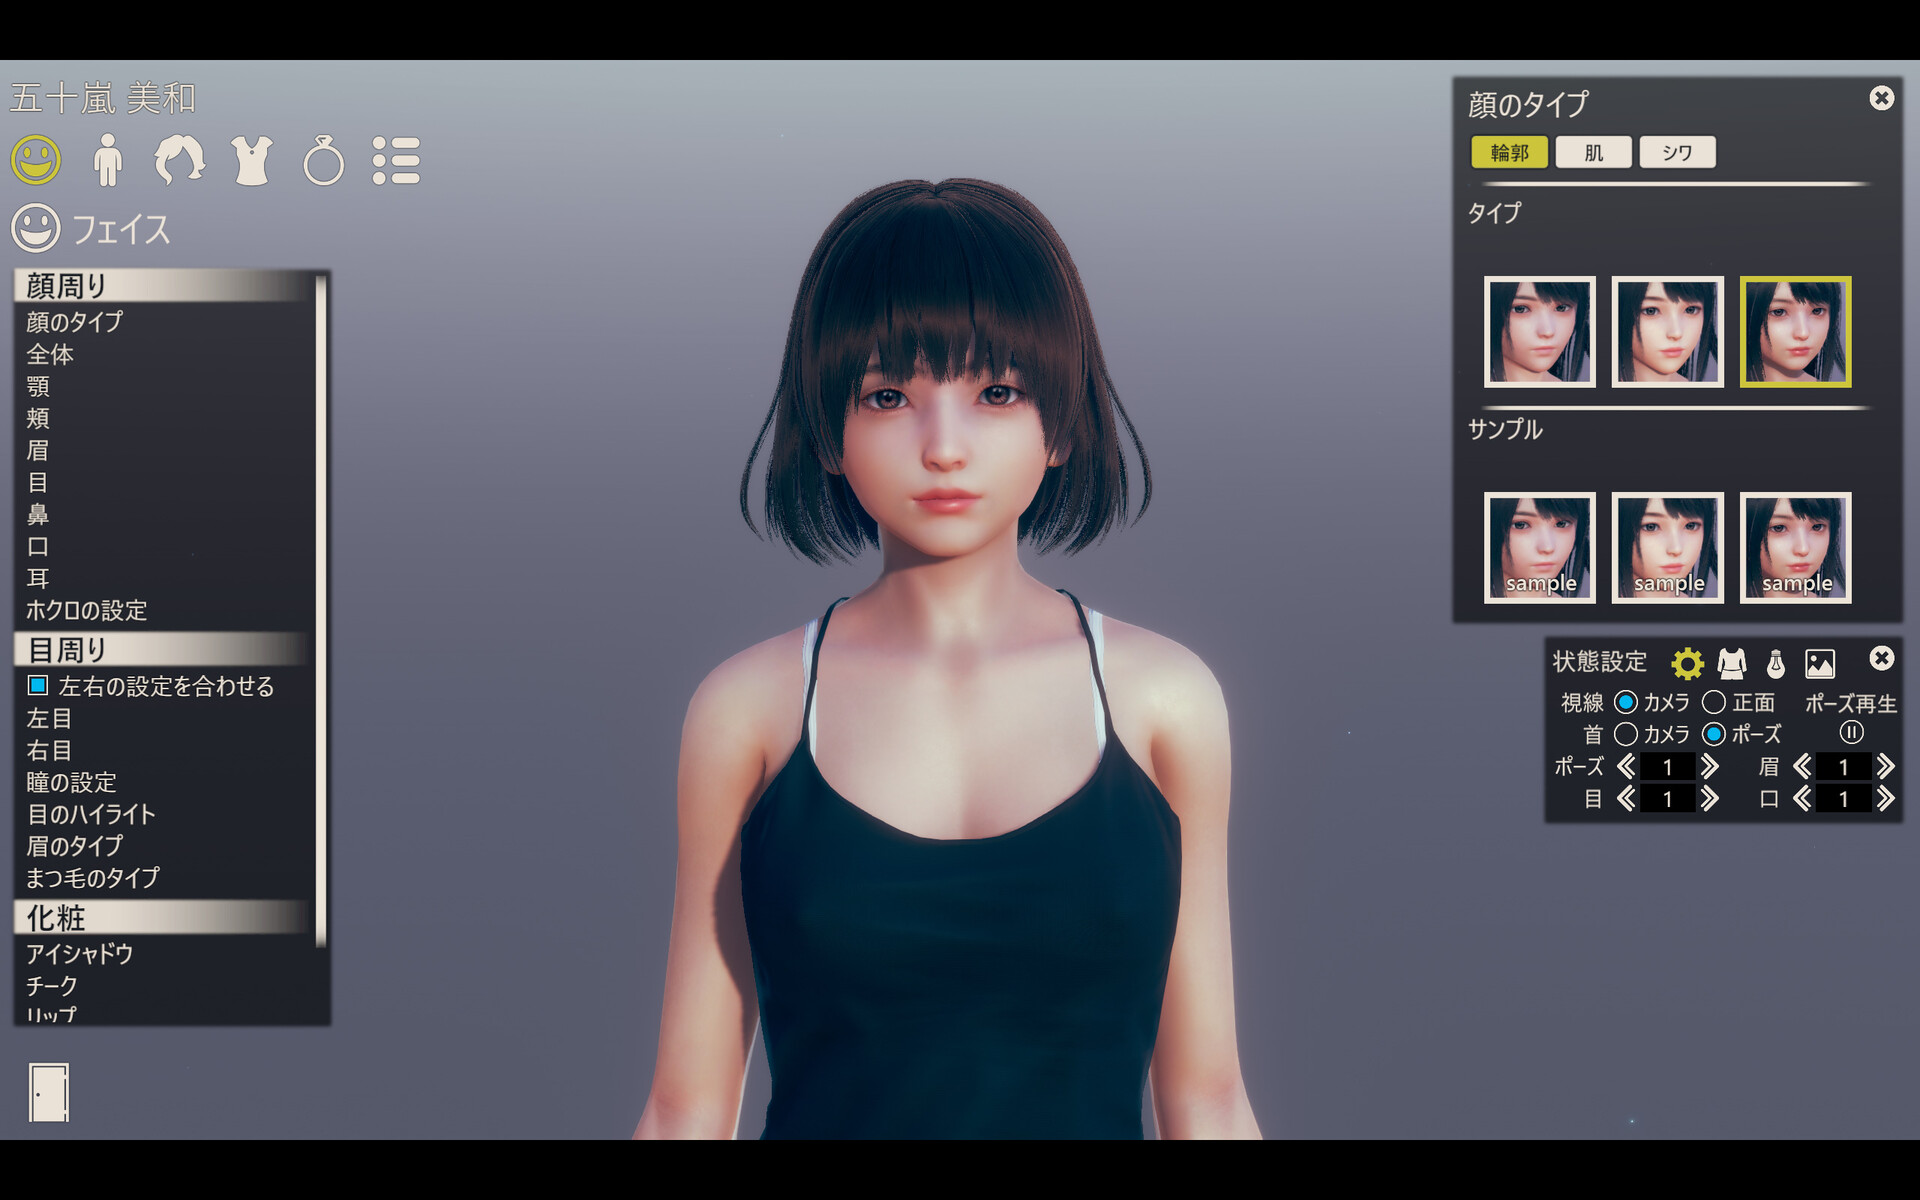Select the Face smiley category icon
1920x1200 pixels.
coord(36,160)
